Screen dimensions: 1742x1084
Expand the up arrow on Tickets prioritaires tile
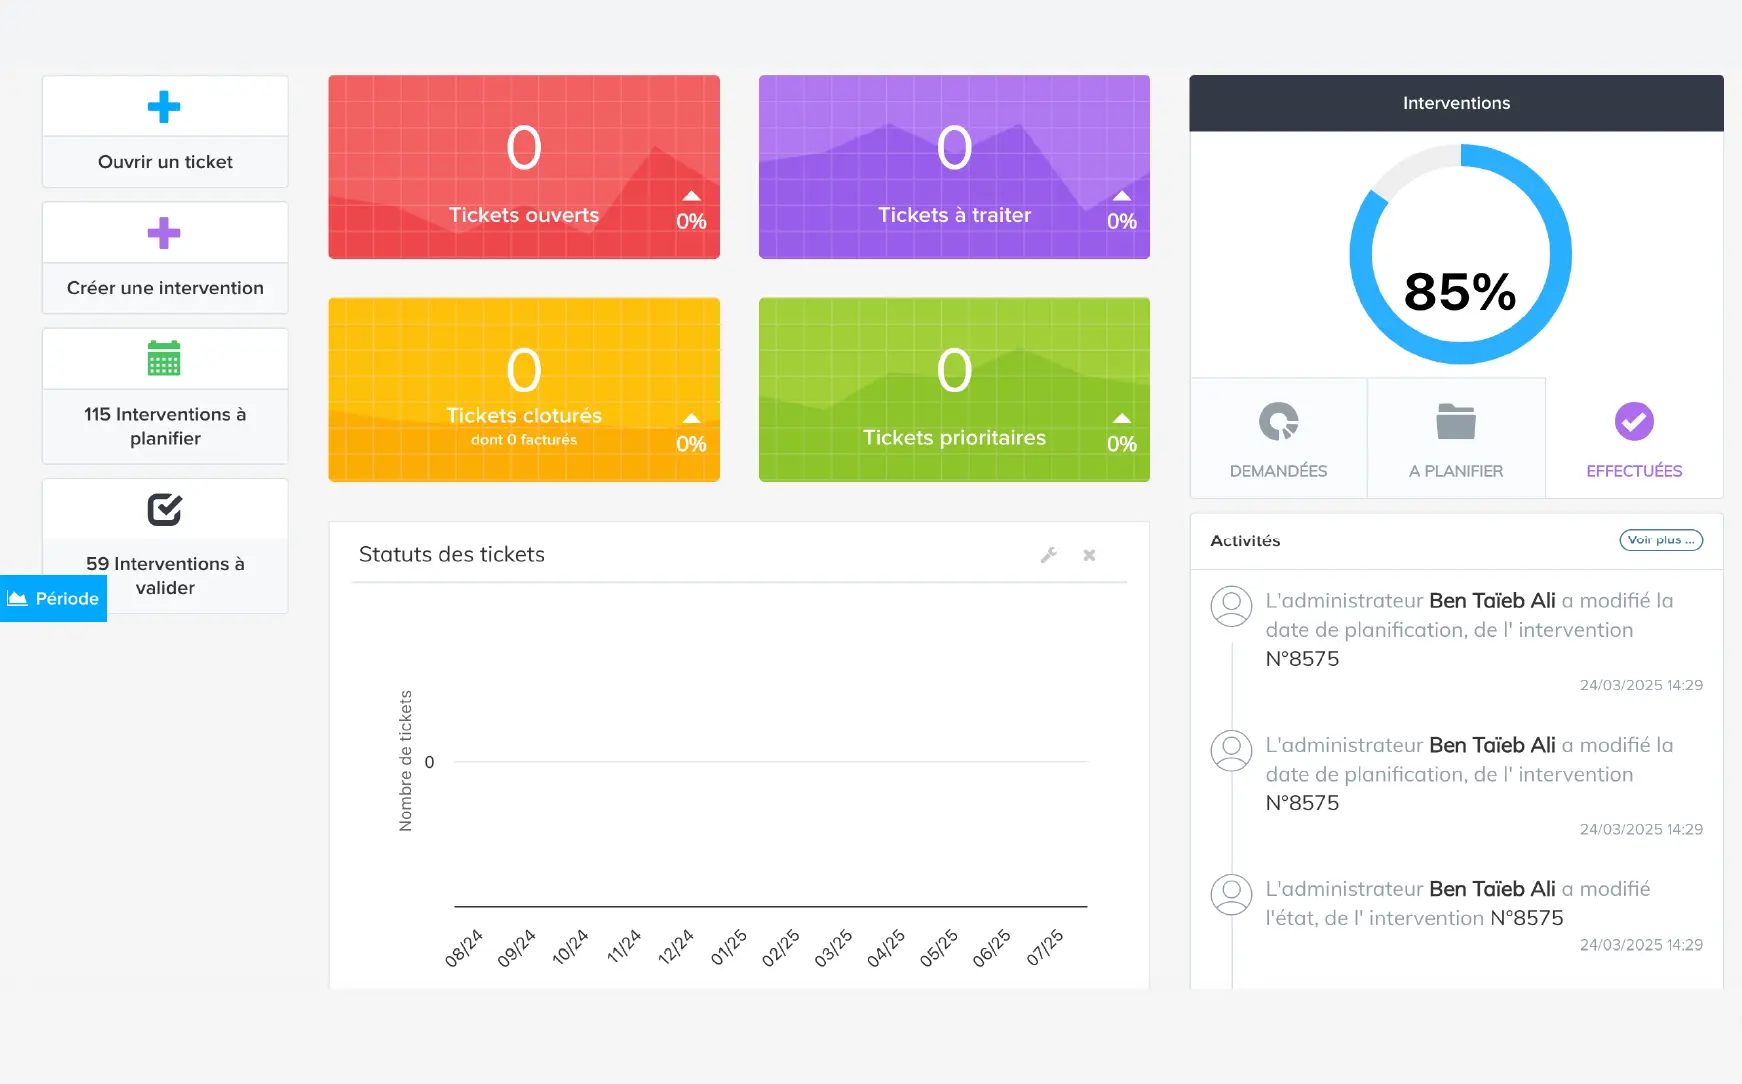pyautogui.click(x=1121, y=418)
